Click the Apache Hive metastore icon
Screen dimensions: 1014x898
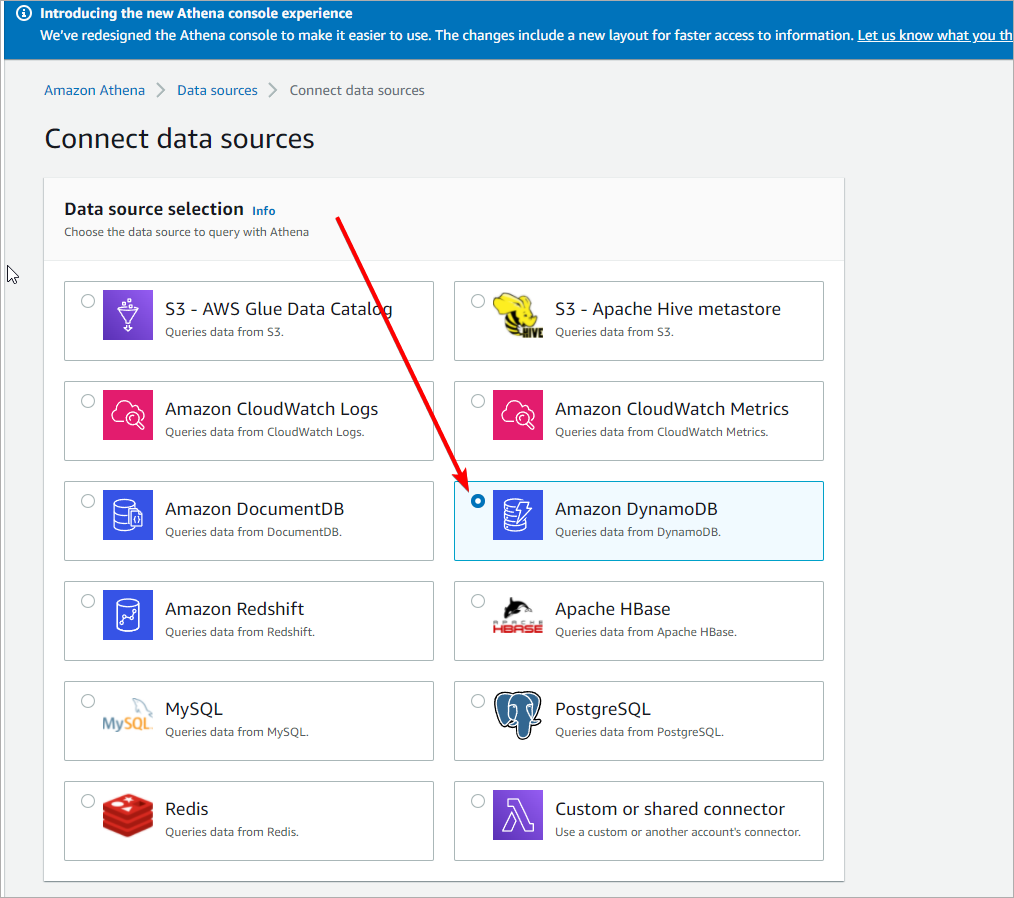(517, 314)
